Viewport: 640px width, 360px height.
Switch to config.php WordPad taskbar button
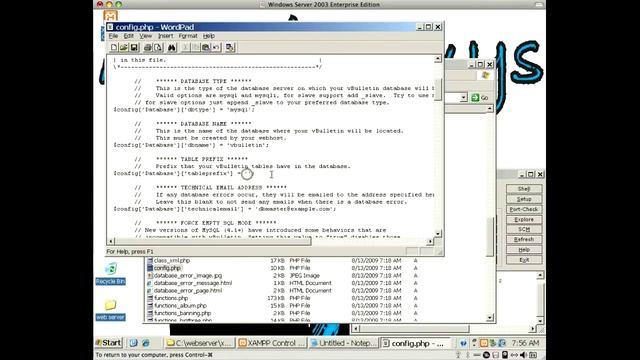(x=415, y=343)
